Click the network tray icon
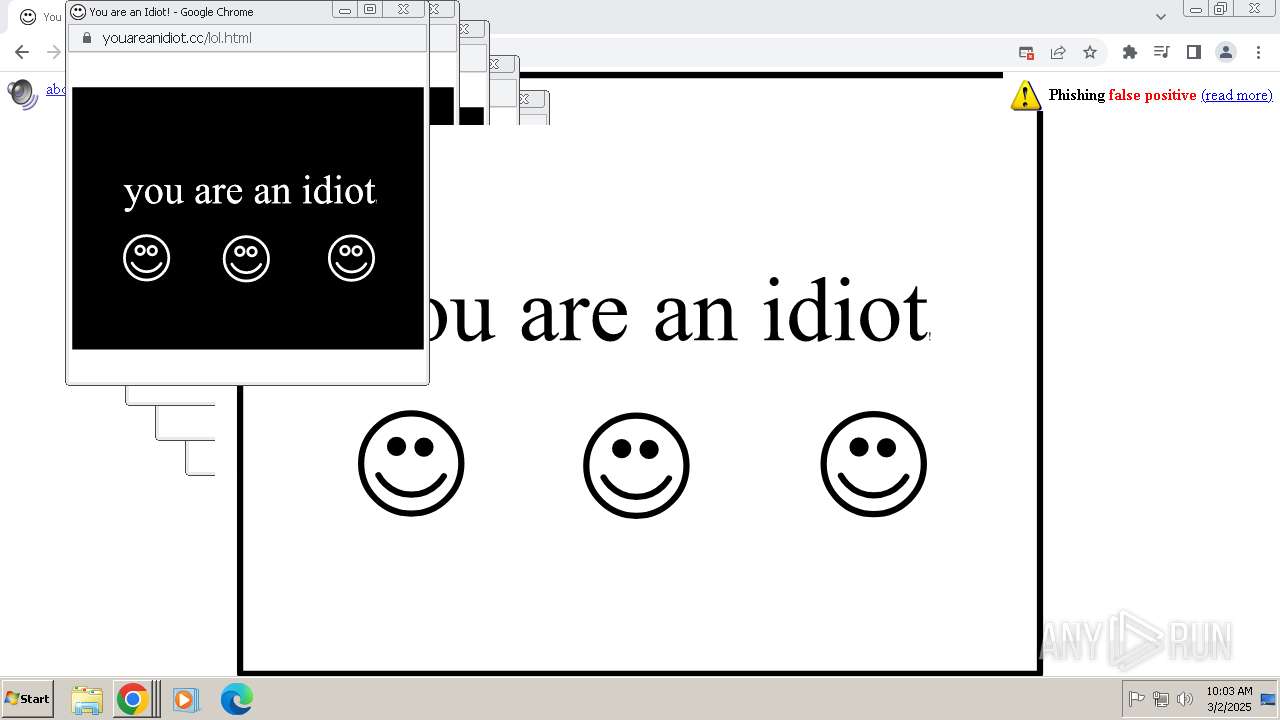This screenshot has height=720, width=1280. pyautogui.click(x=1161, y=699)
